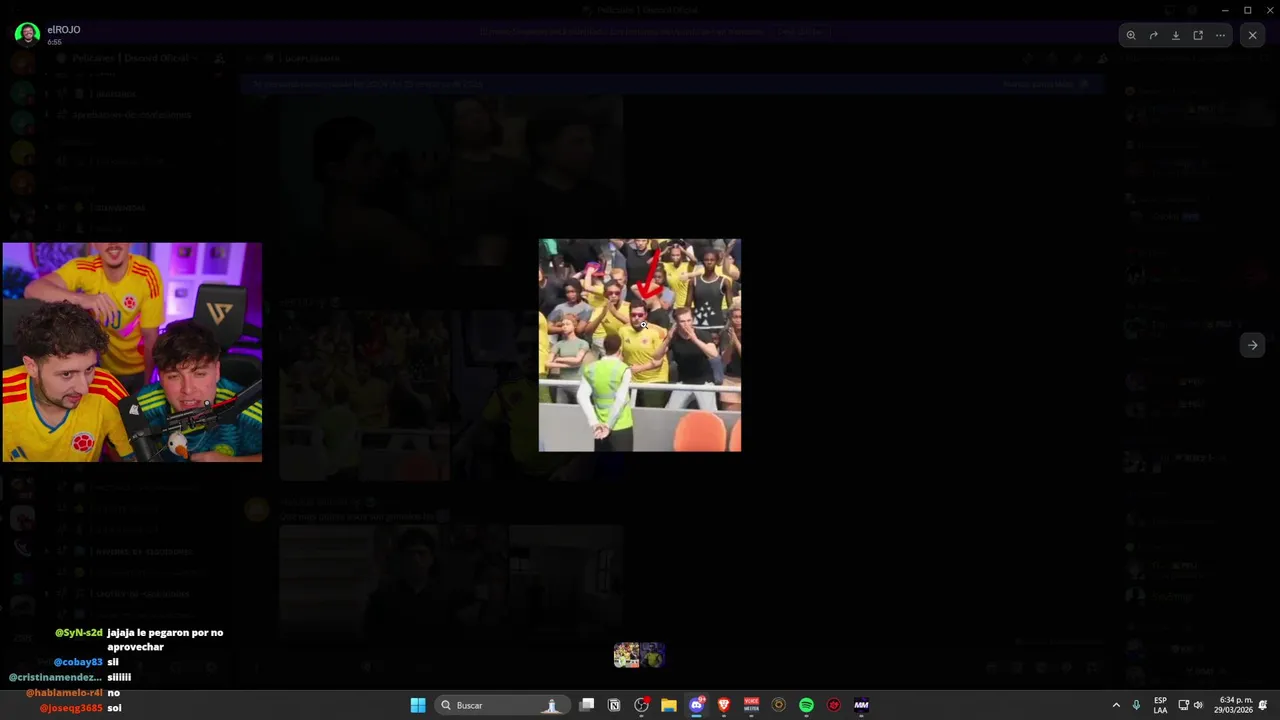Open Task View from the taskbar
1280x720 pixels.
pos(587,705)
